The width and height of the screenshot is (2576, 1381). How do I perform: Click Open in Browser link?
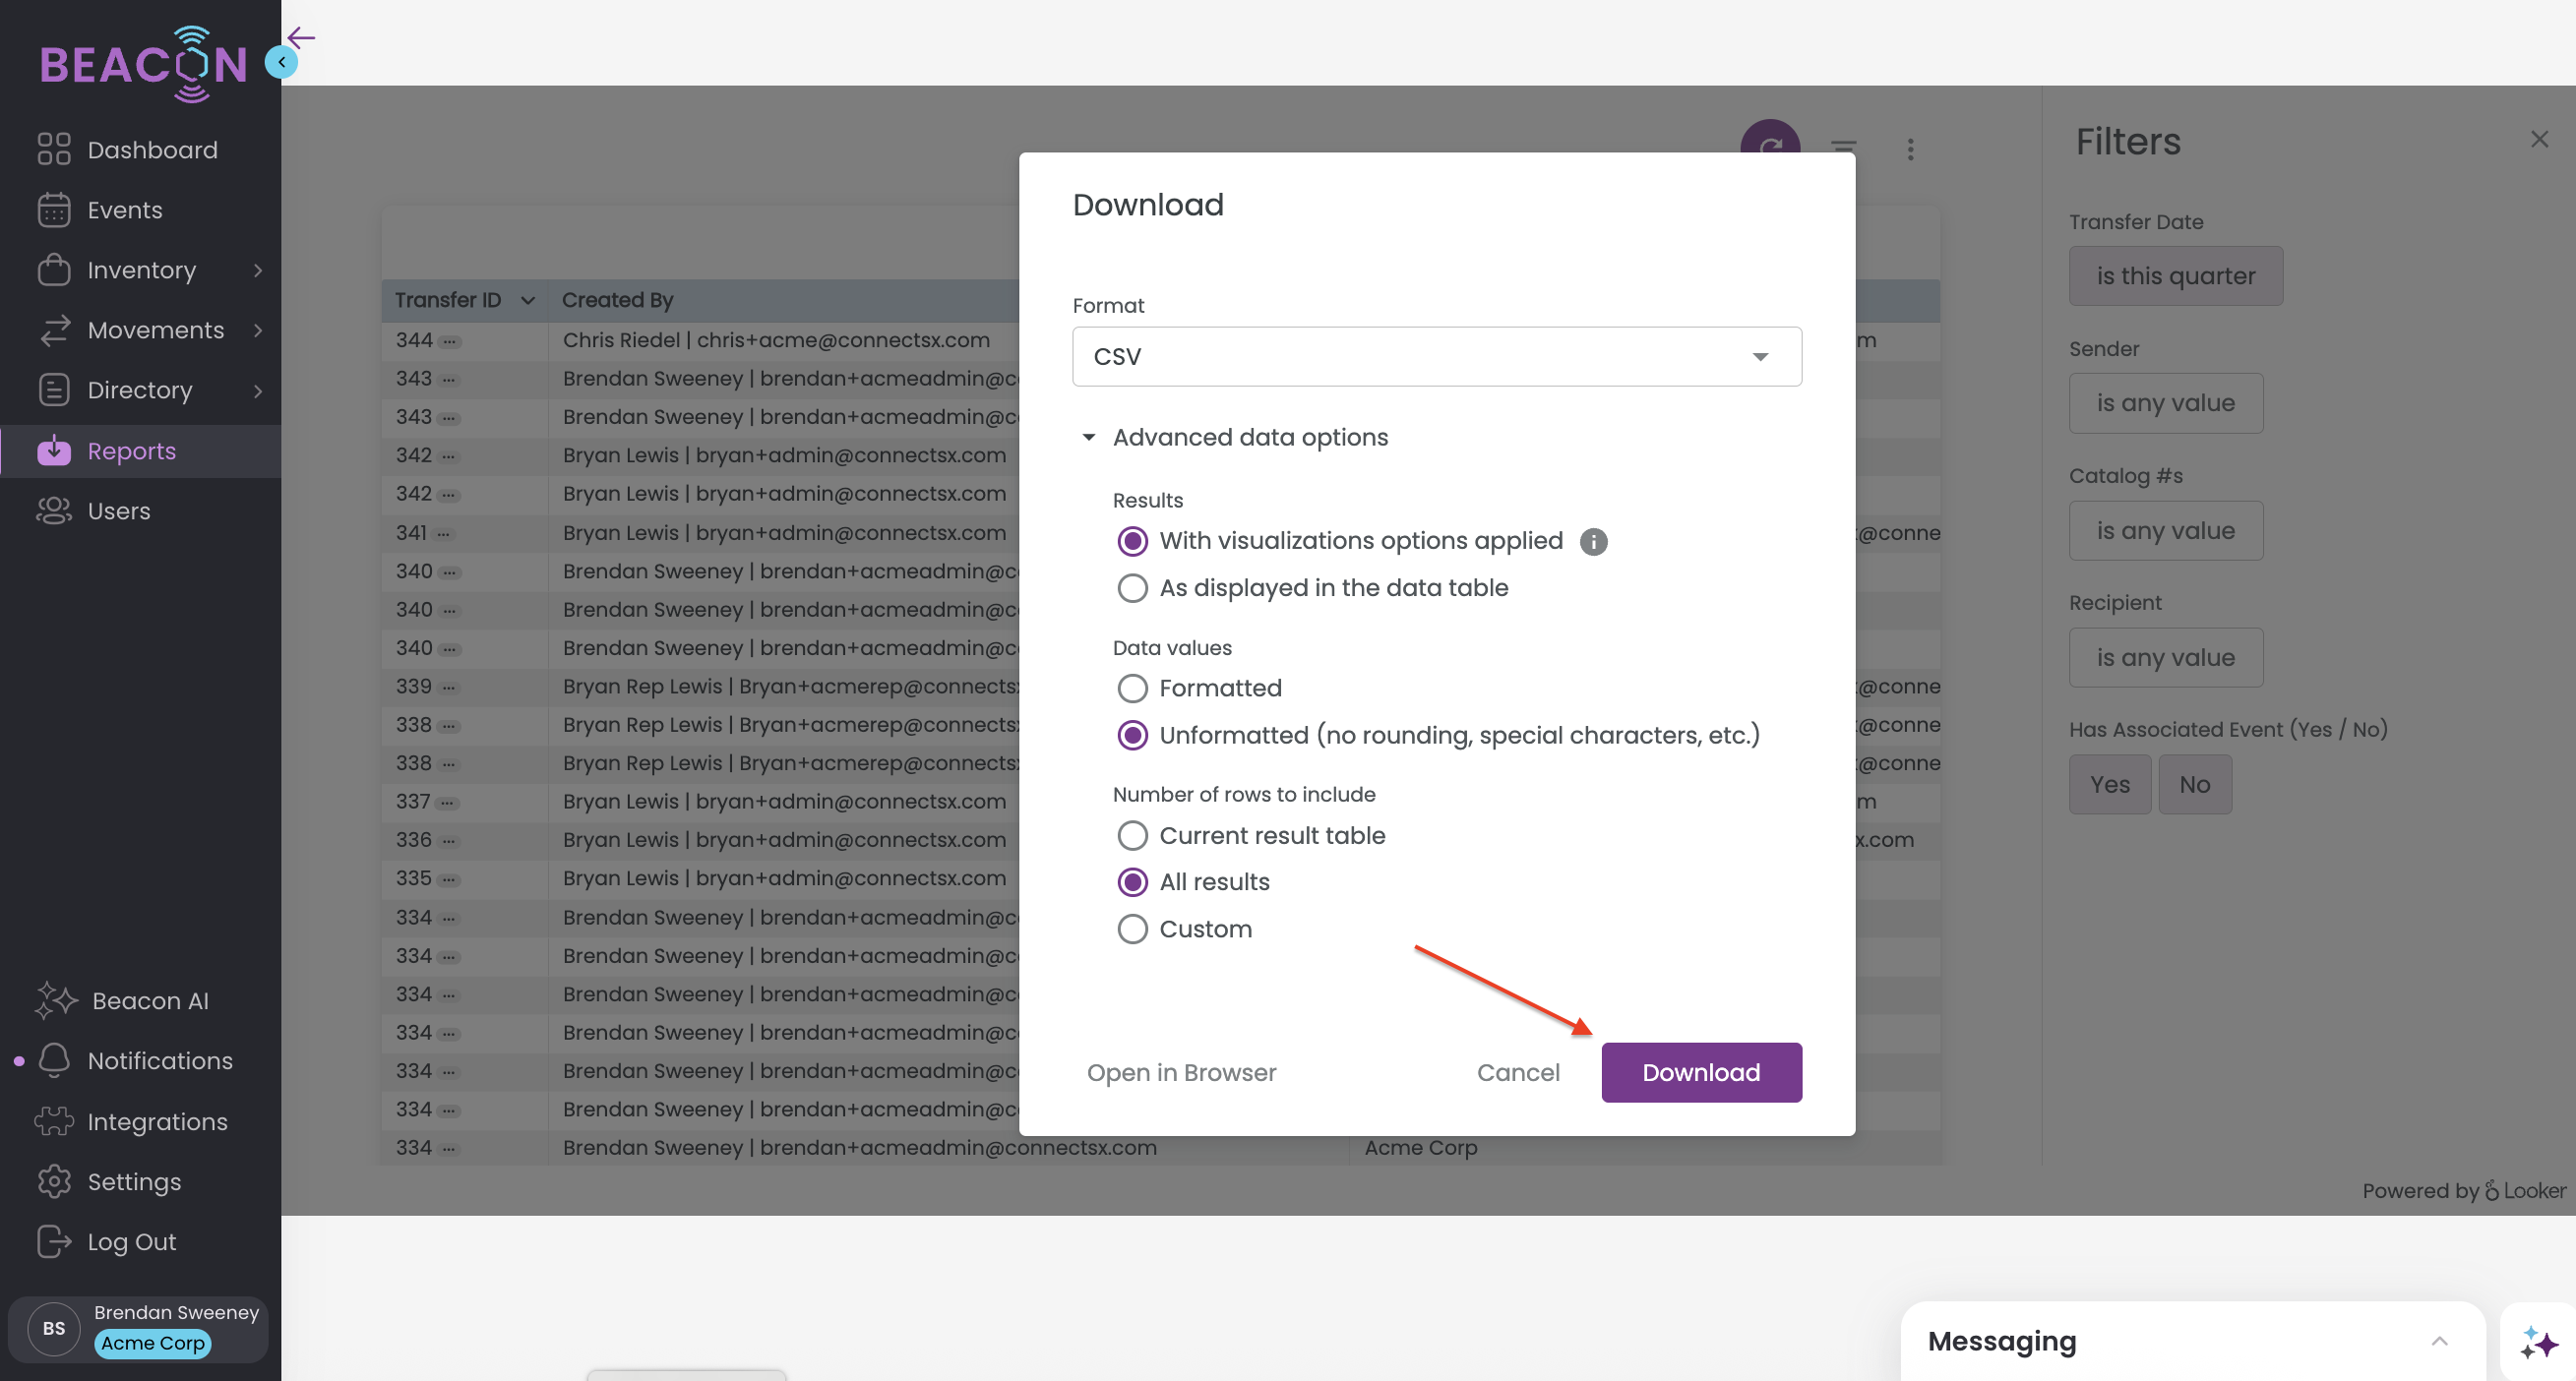pos(1181,1072)
